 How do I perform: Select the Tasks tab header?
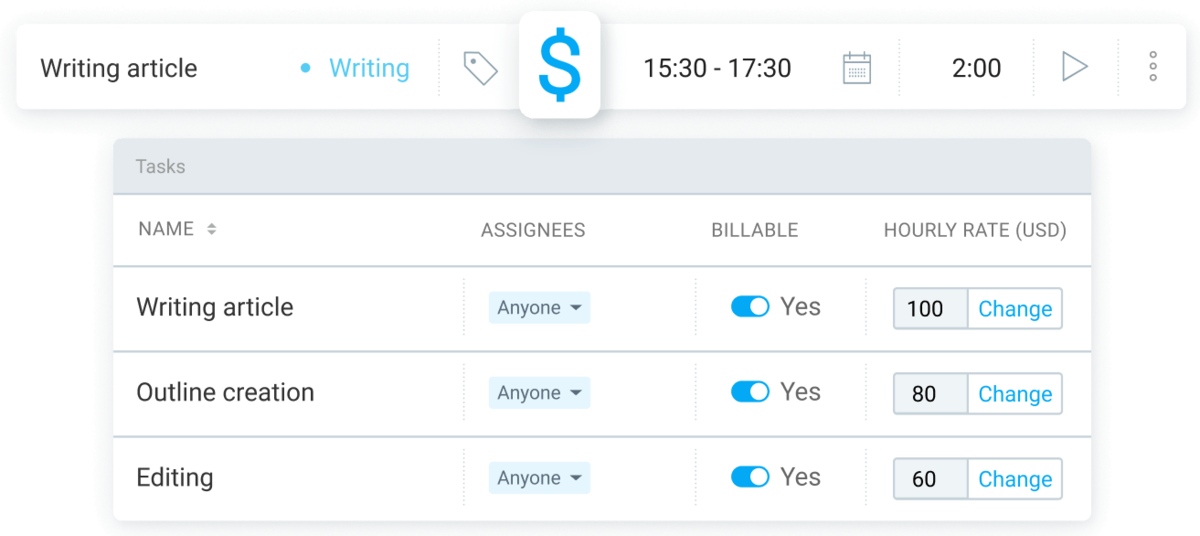161,166
